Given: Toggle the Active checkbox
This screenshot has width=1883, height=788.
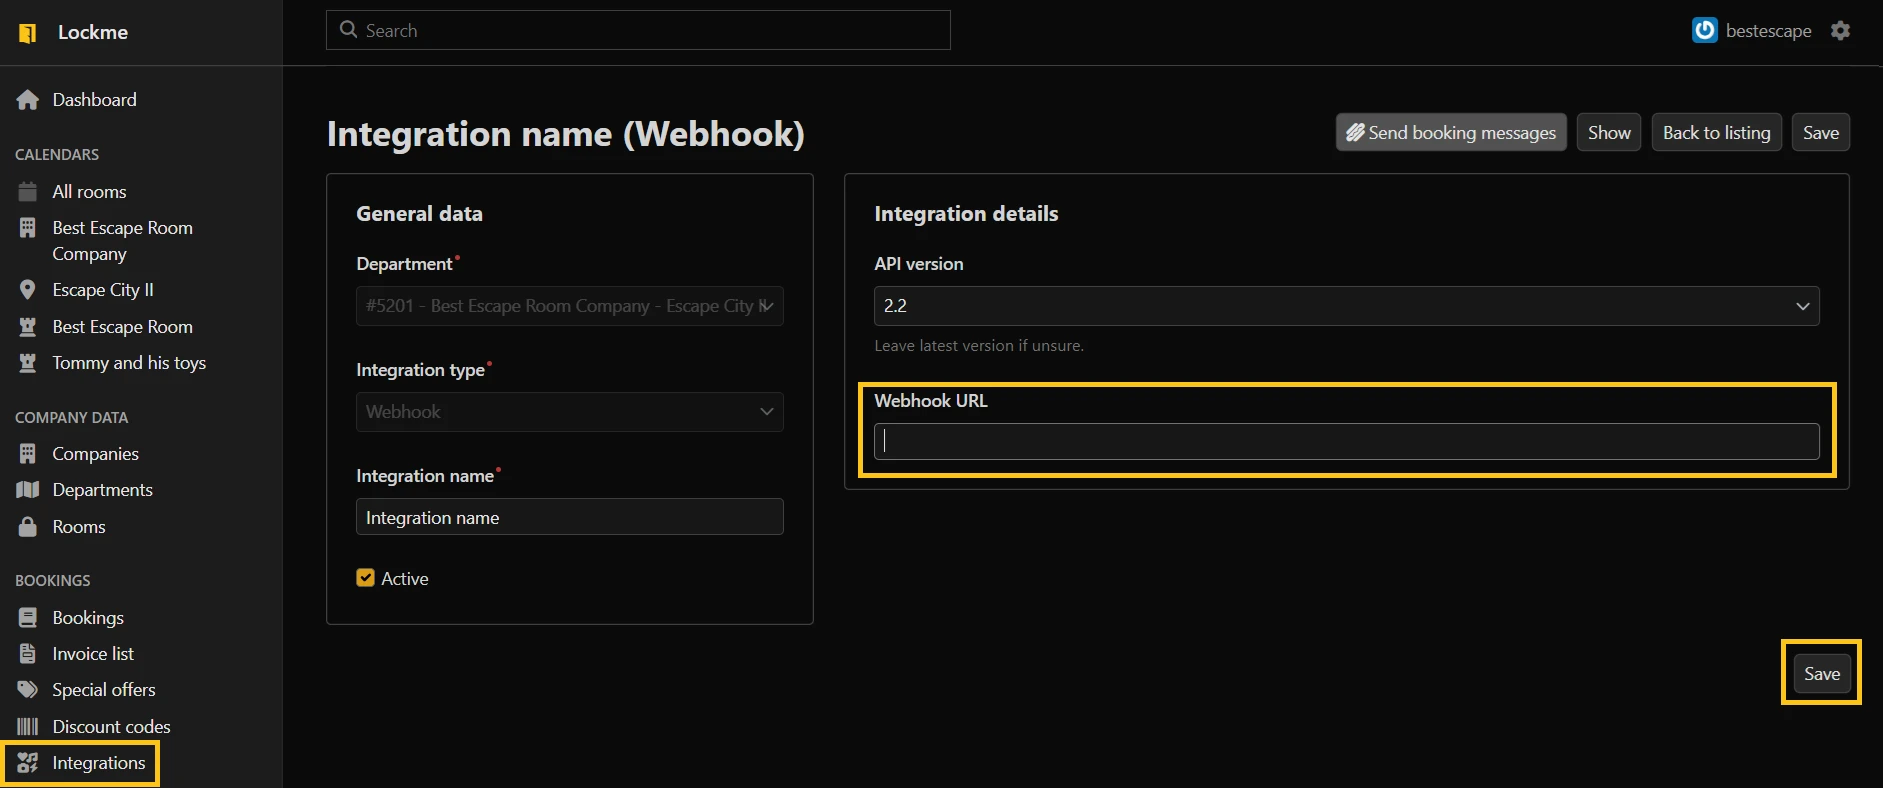Looking at the screenshot, I should (366, 578).
